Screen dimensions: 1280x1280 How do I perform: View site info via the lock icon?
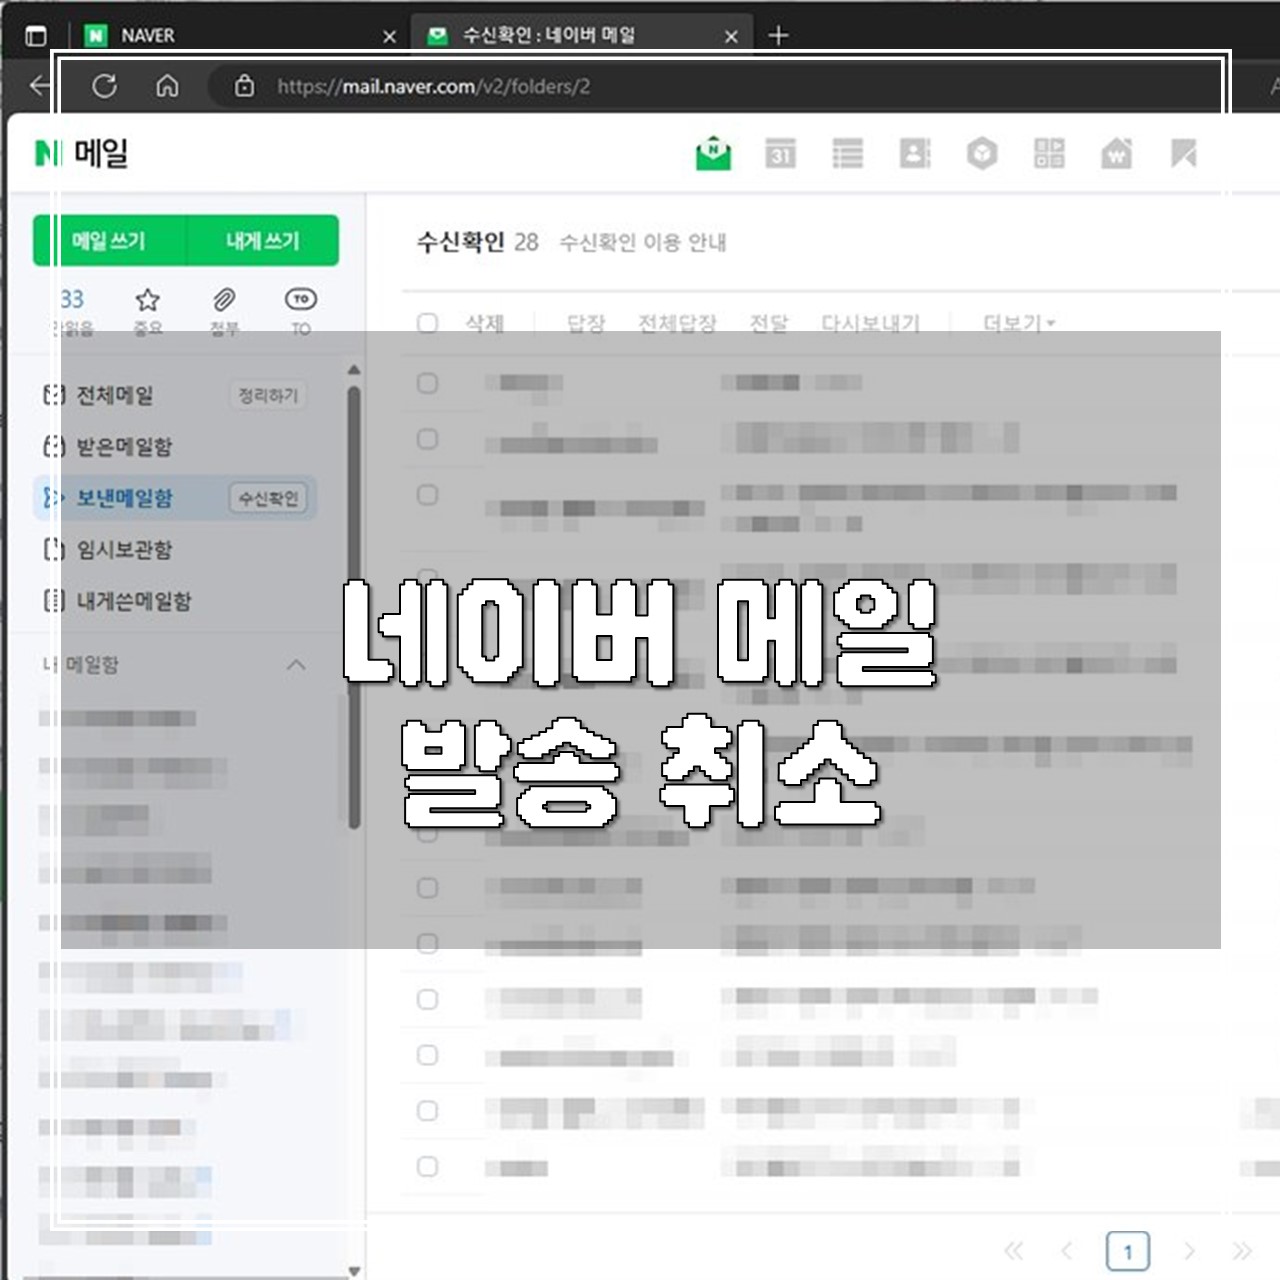pyautogui.click(x=244, y=86)
